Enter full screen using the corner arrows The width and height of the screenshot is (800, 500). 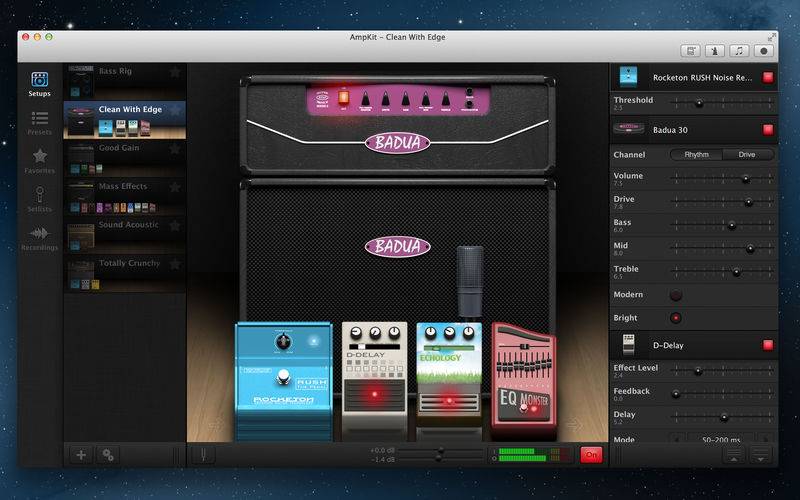pos(771,37)
